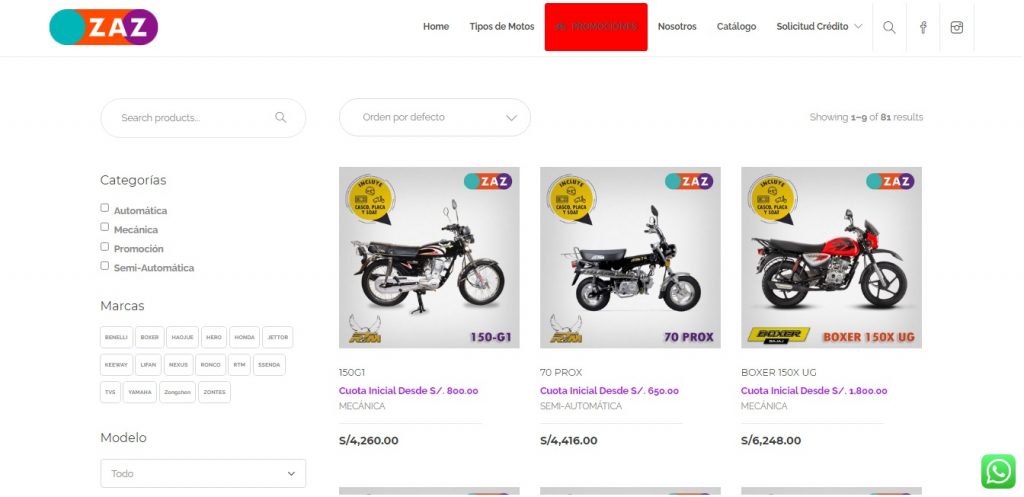The width and height of the screenshot is (1024, 497).
Task: Open the Promociones menu item
Action: 596,27
